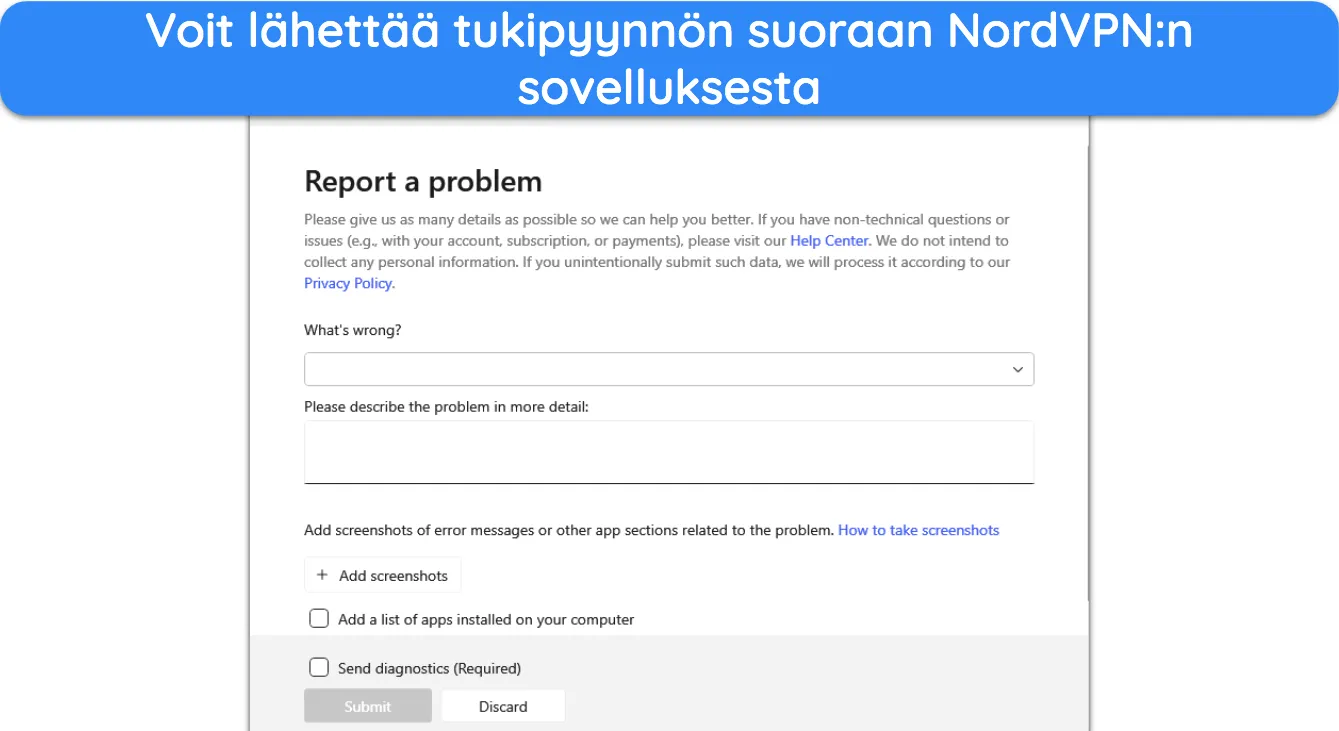Click the problem description text box
The image size is (1339, 731).
click(669, 452)
